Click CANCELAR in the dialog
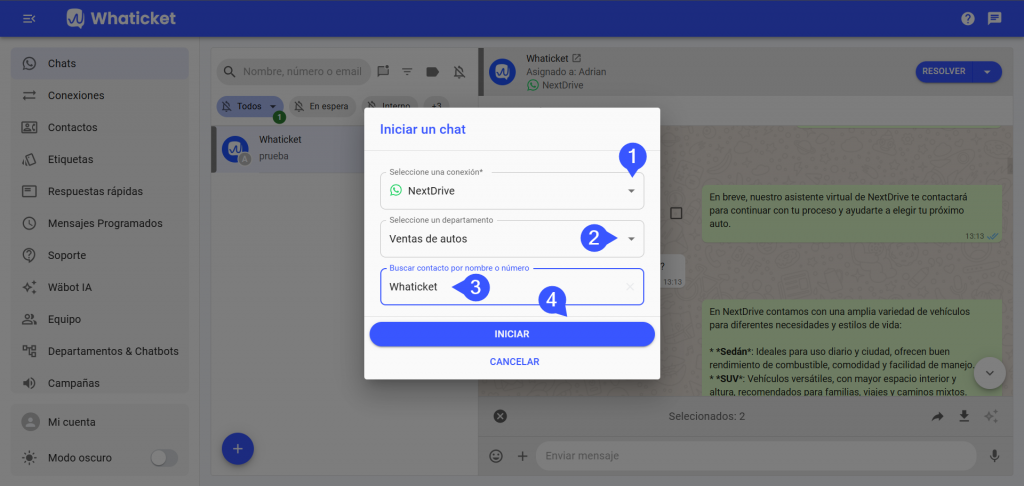 (515, 361)
